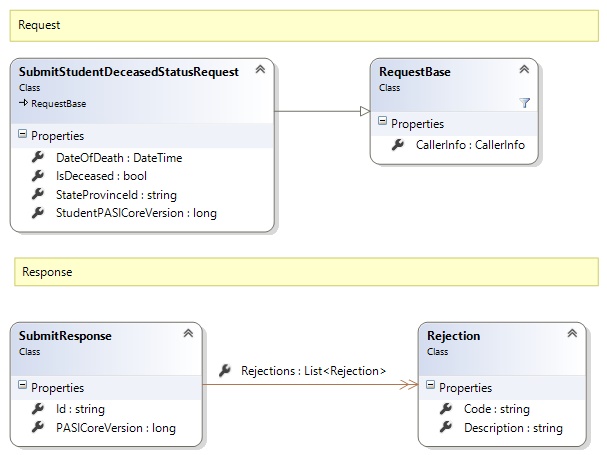The width and height of the screenshot is (607, 455).
Task: Toggle Properties section in RequestBase class
Action: 383,124
